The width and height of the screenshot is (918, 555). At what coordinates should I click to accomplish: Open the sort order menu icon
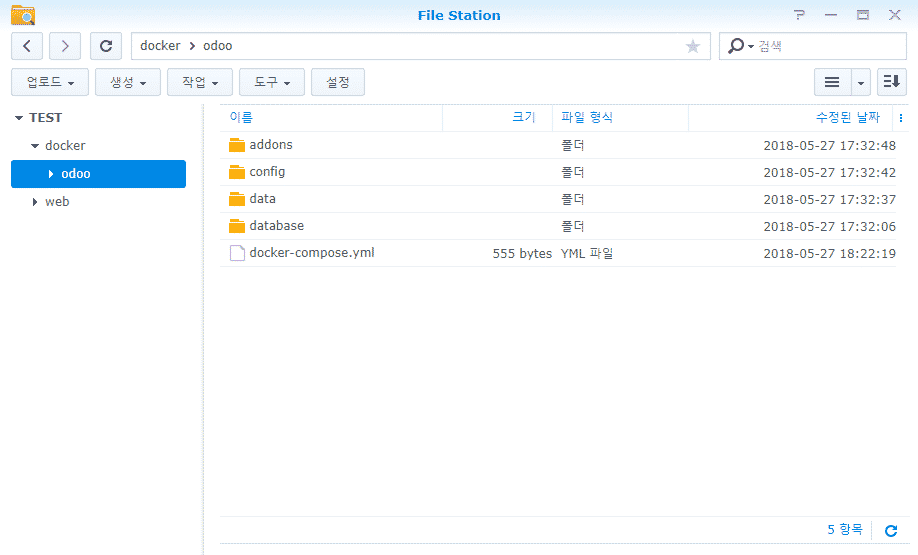(x=892, y=82)
